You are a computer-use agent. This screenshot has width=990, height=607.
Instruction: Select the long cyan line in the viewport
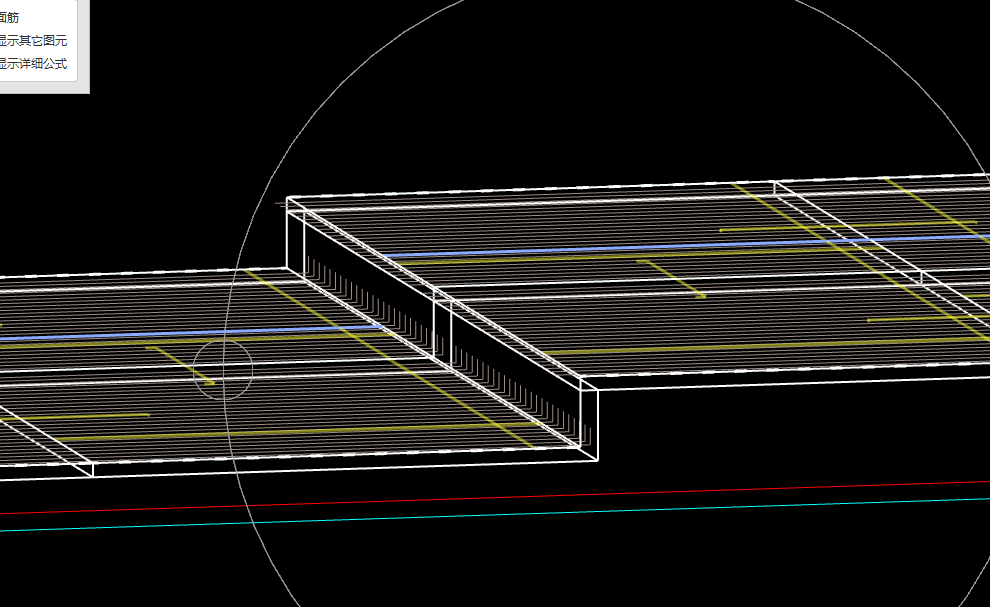(495, 515)
